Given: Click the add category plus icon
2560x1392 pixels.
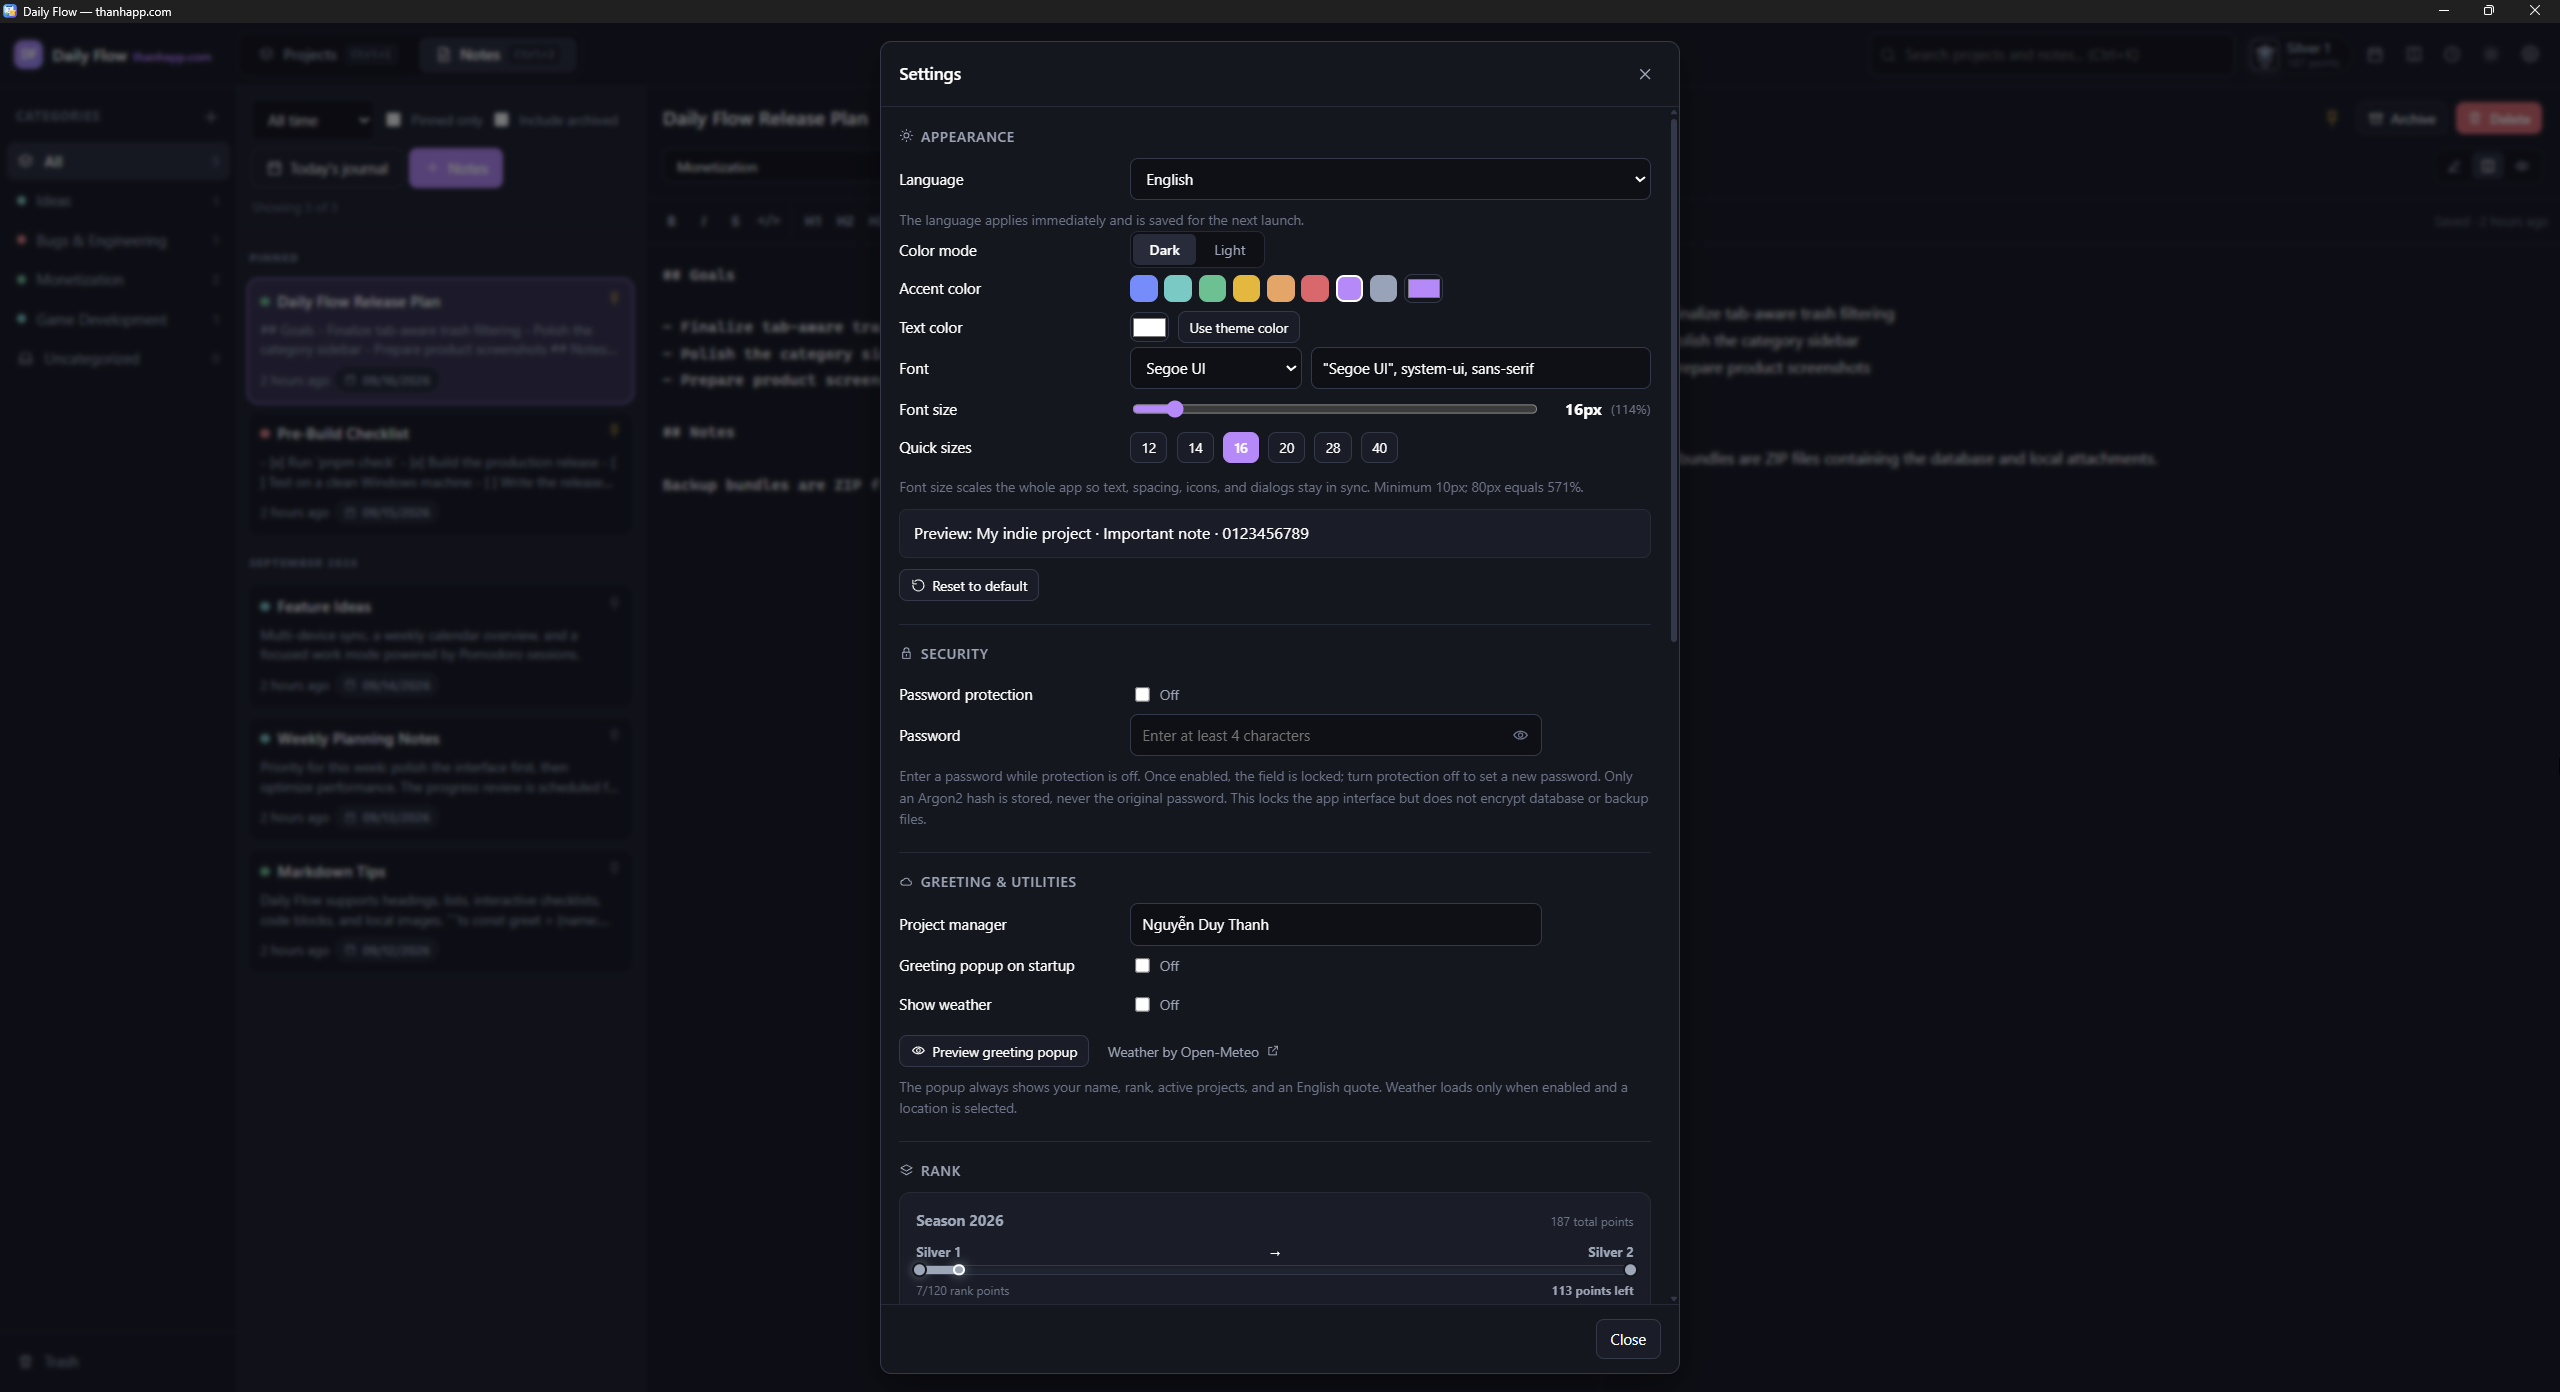Looking at the screenshot, I should [211, 117].
